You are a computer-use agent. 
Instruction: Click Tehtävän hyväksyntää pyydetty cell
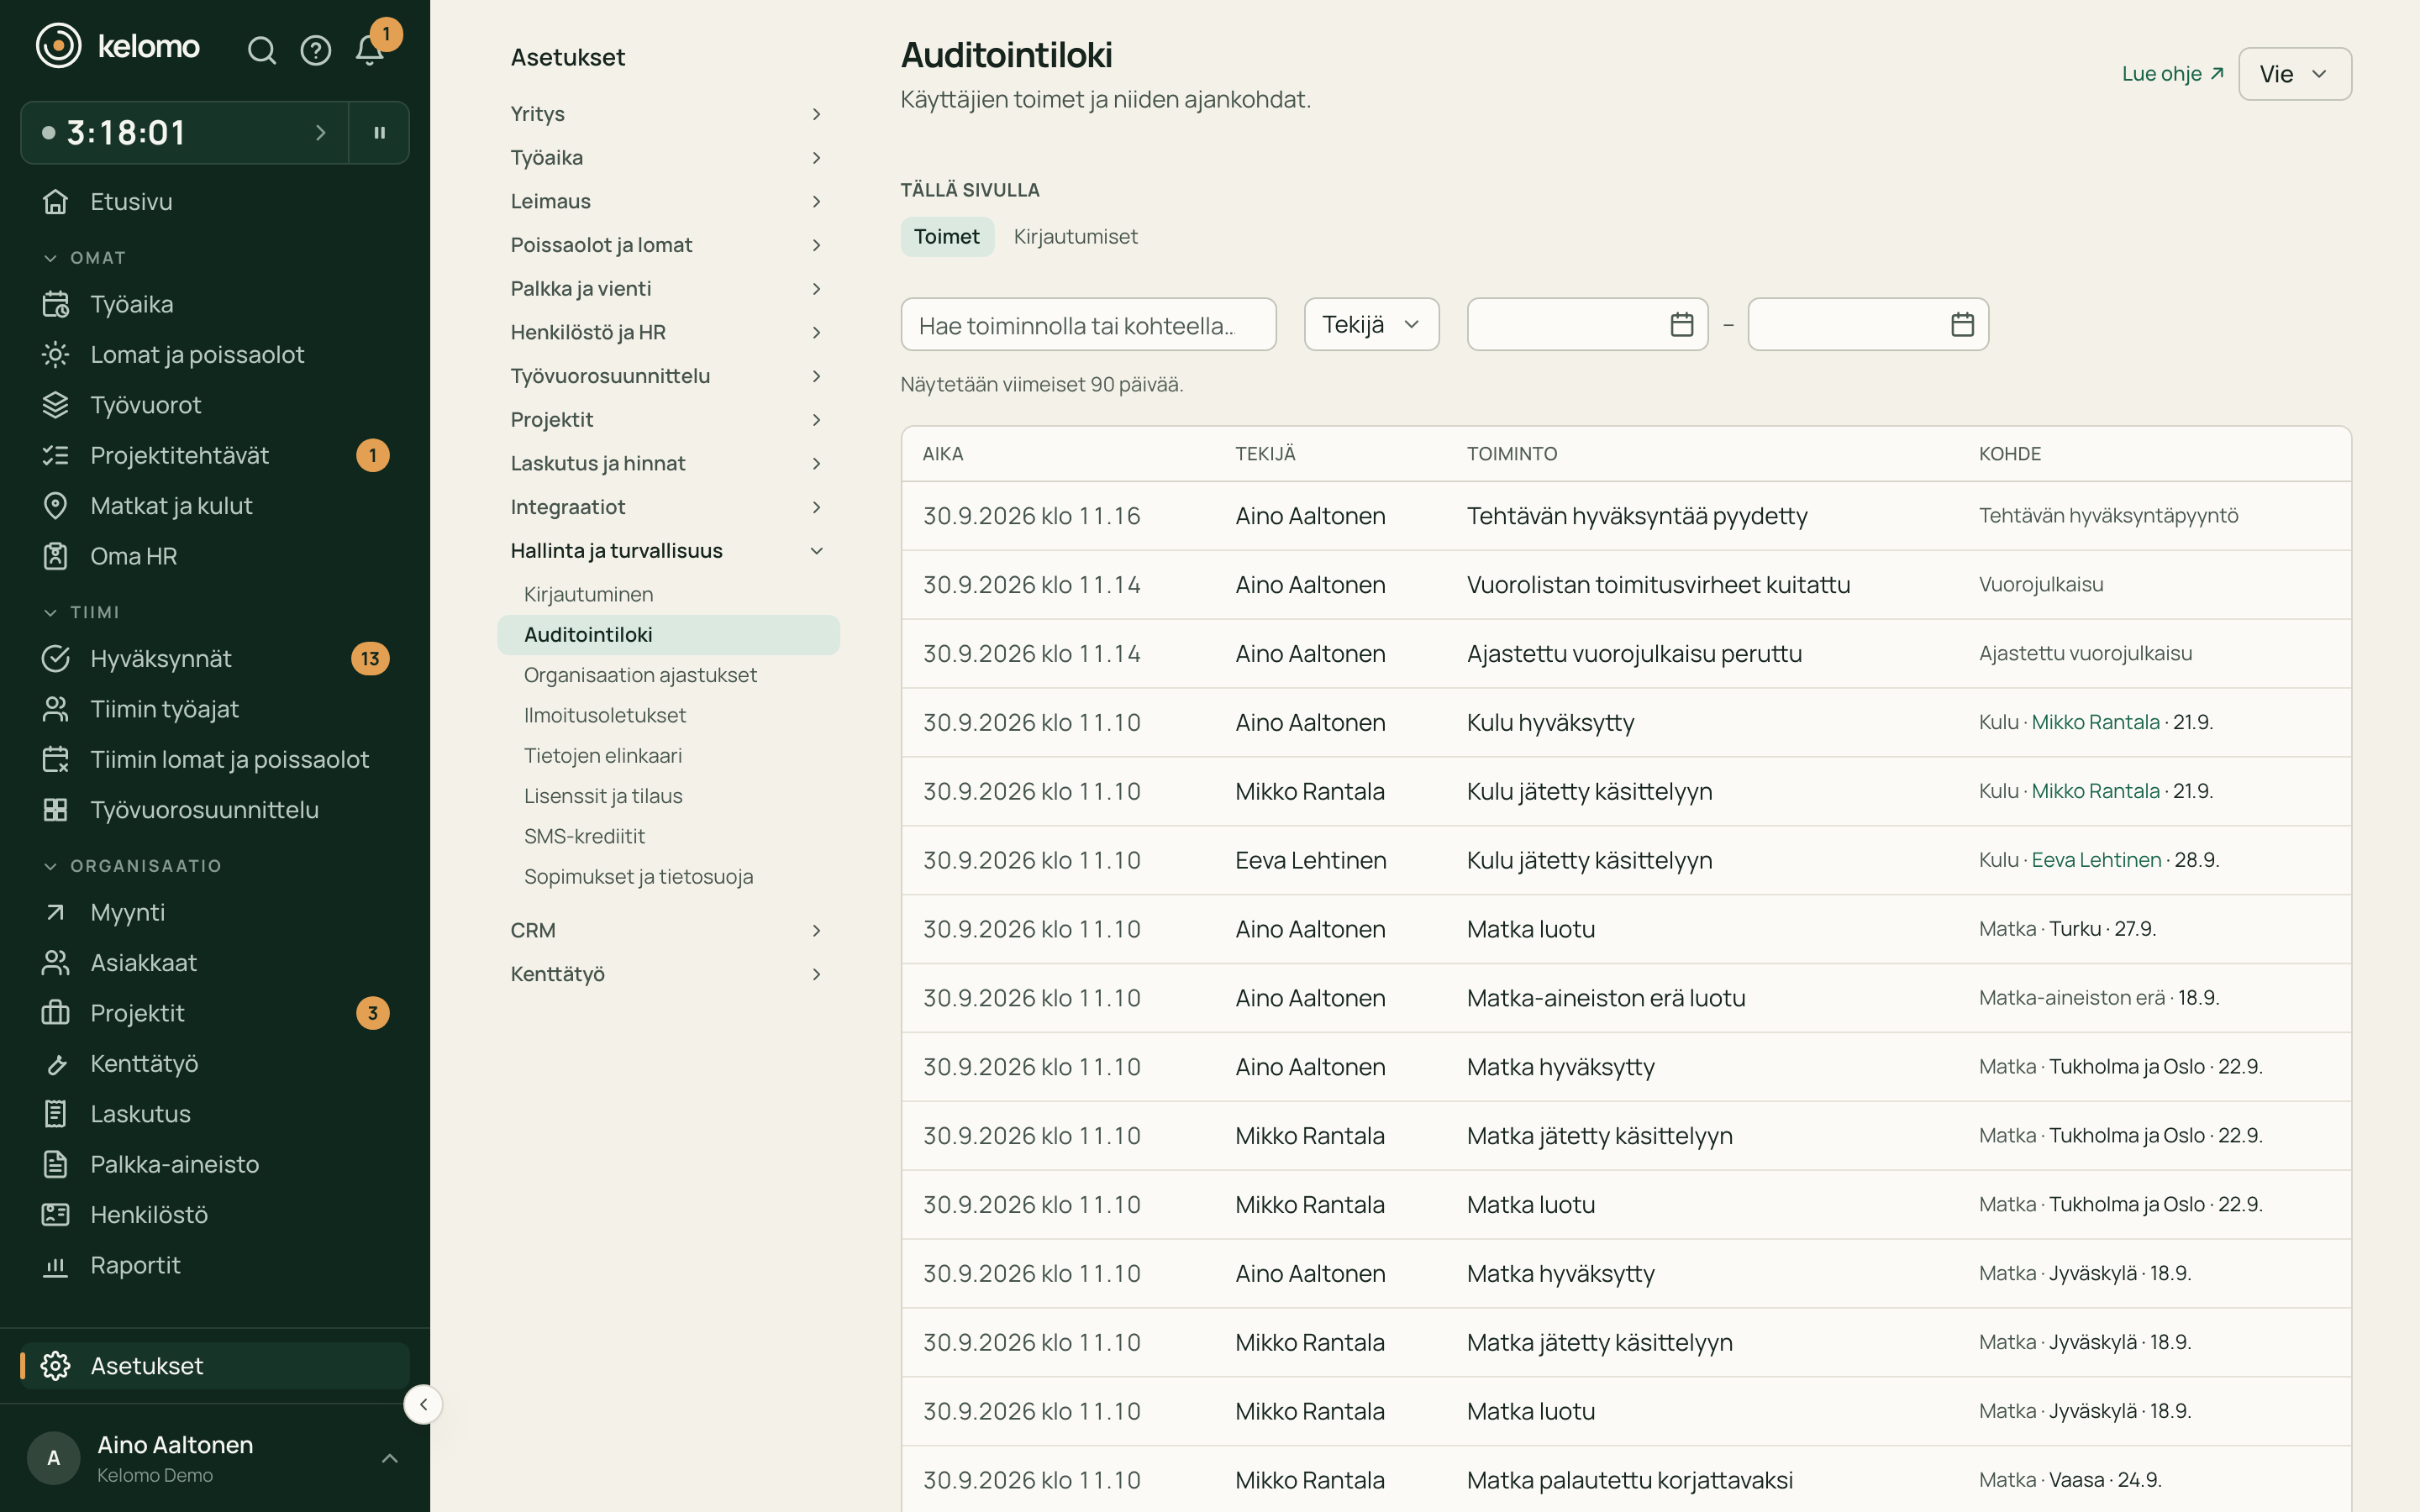pos(1636,516)
